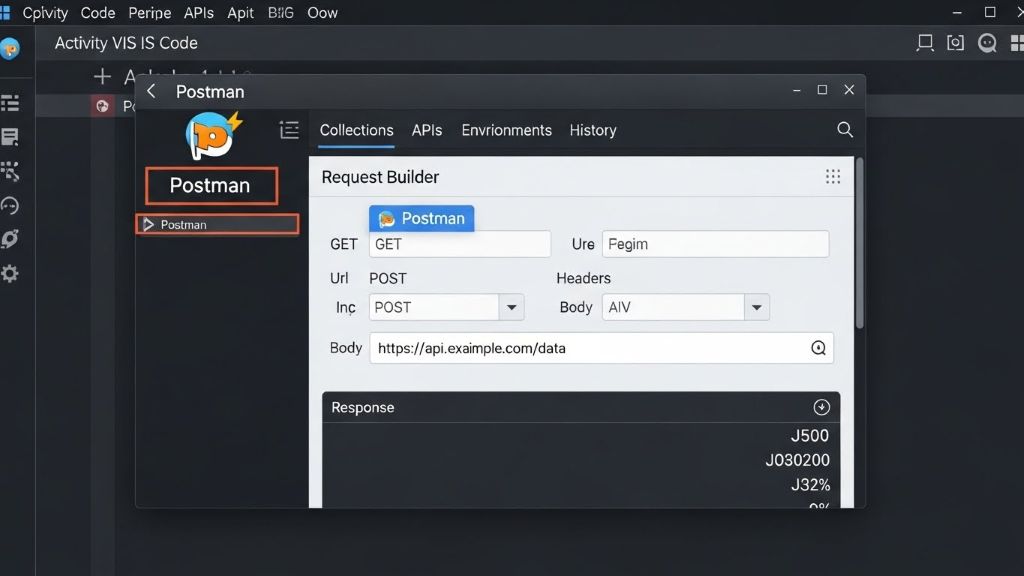Image resolution: width=1024 pixels, height=576 pixels.
Task: Click the circular download icon in Response header
Action: click(822, 407)
